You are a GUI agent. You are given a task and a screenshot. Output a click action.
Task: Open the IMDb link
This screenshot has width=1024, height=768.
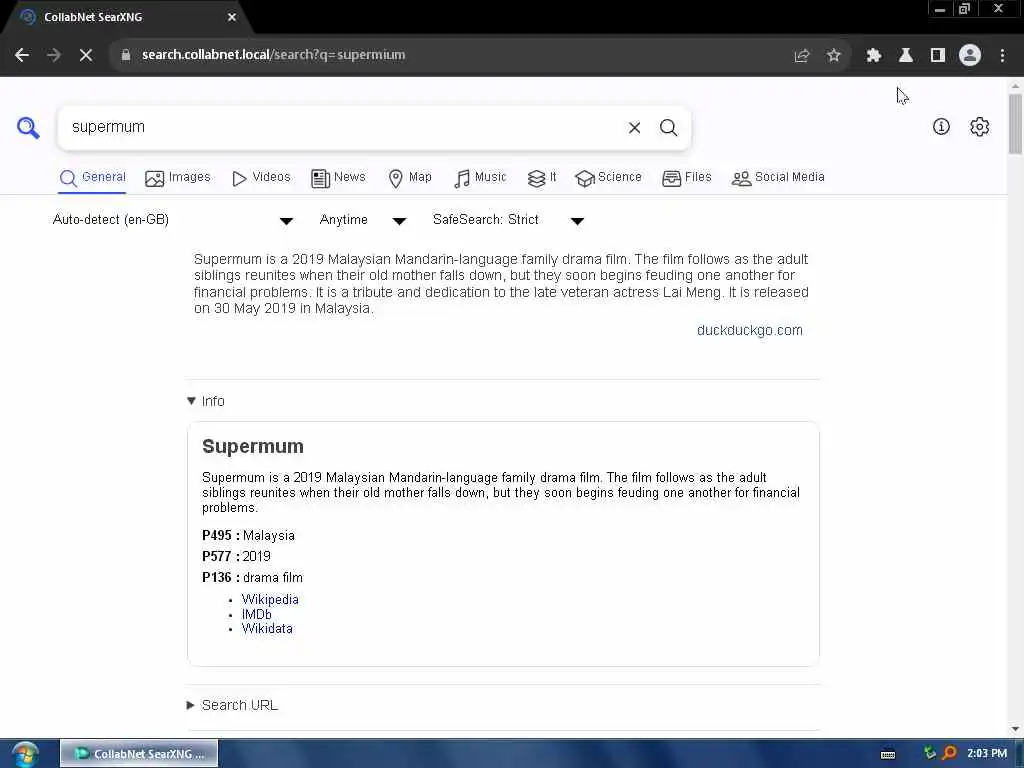pyautogui.click(x=256, y=615)
